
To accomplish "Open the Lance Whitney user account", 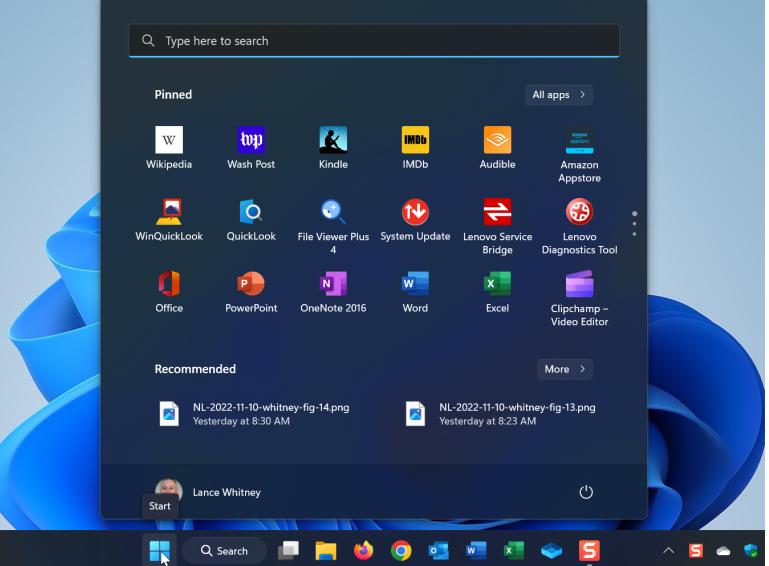I will (208, 492).
